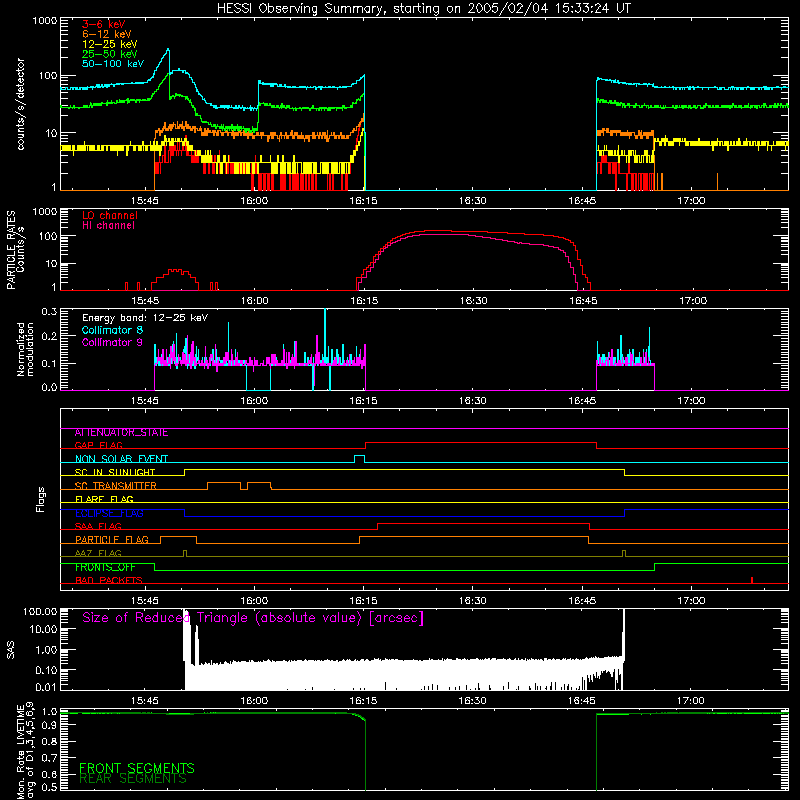The height and width of the screenshot is (800, 800).
Task: Click the ATTENUATOR_STATE flag label
Action: coord(121,433)
